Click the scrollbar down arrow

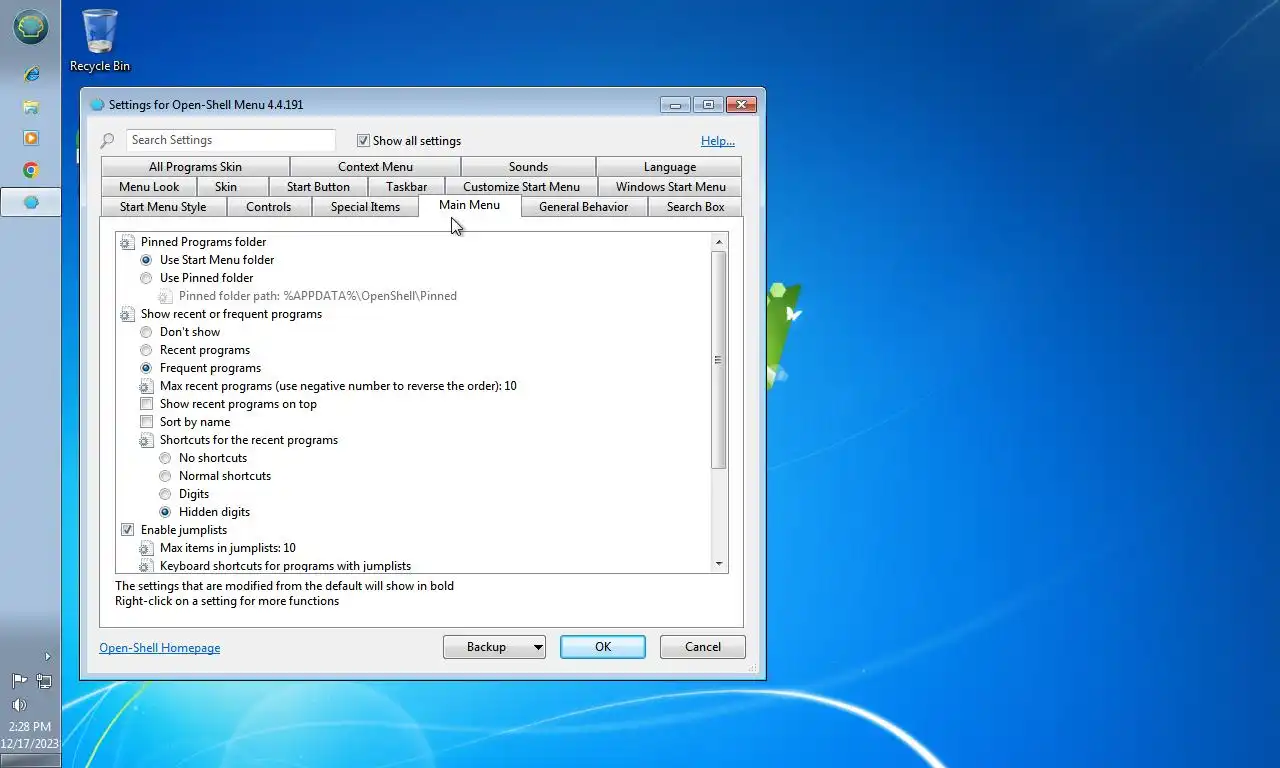click(x=718, y=564)
